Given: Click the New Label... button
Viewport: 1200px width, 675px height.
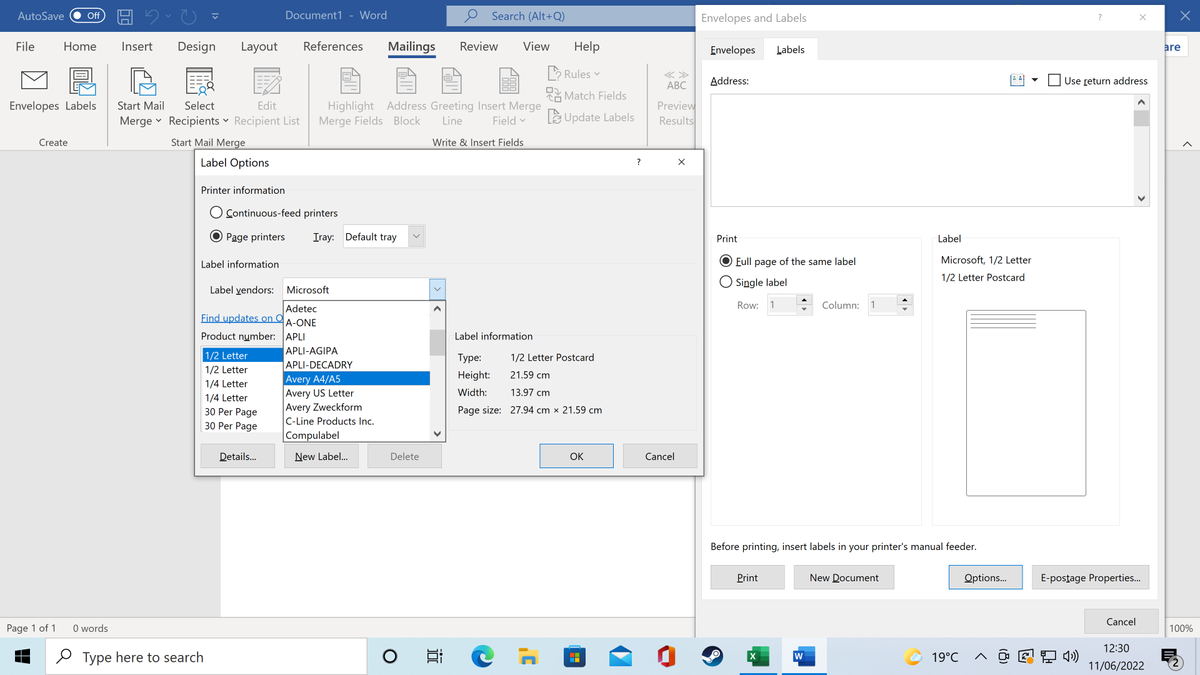Looking at the screenshot, I should pos(321,457).
